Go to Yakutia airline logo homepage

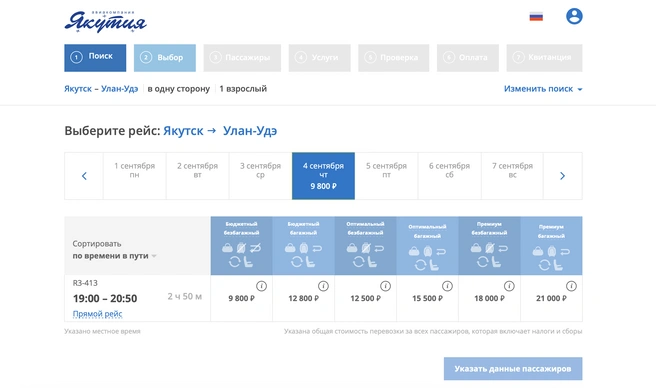pyautogui.click(x=105, y=21)
